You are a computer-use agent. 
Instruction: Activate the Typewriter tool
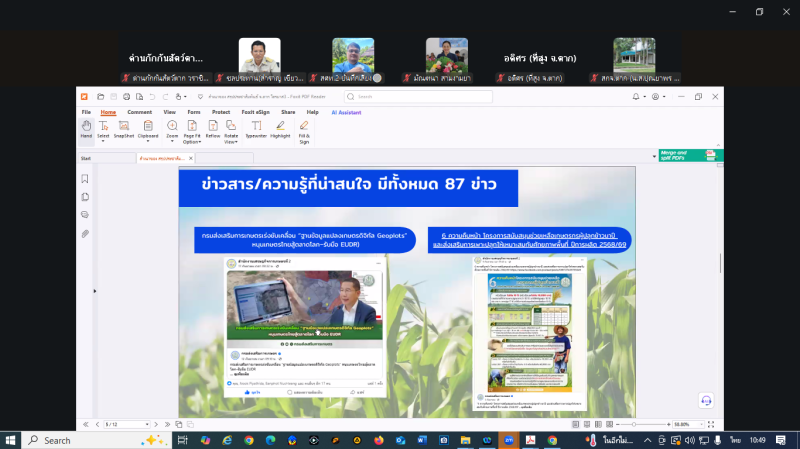256,129
